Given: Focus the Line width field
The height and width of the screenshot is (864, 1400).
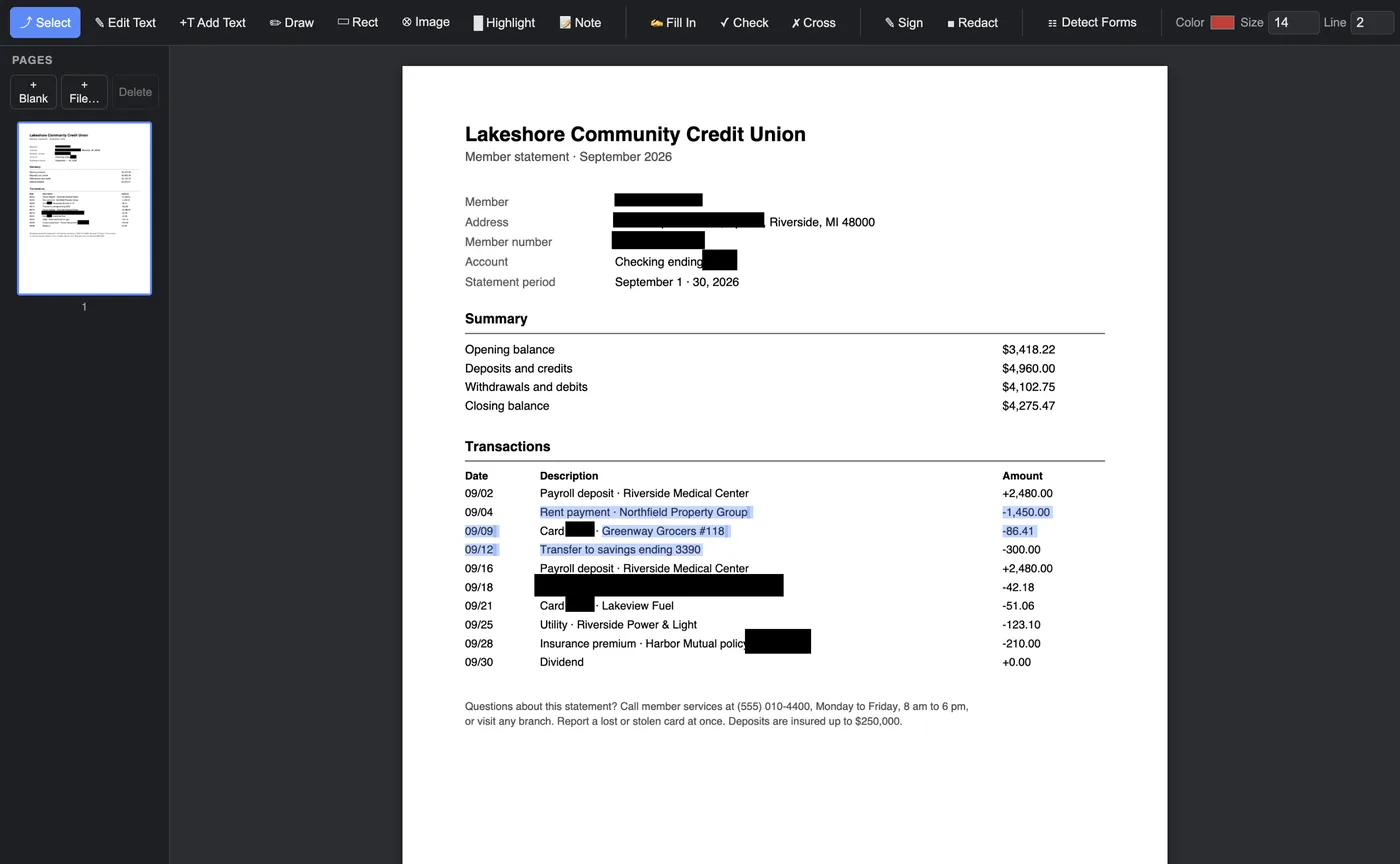Looking at the screenshot, I should coord(1371,22).
